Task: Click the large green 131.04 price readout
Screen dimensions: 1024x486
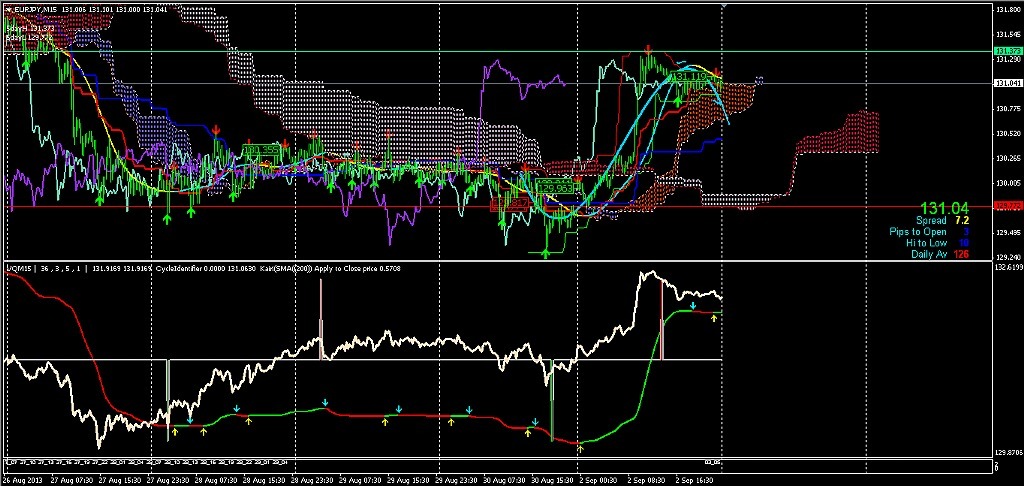Action: [x=943, y=208]
